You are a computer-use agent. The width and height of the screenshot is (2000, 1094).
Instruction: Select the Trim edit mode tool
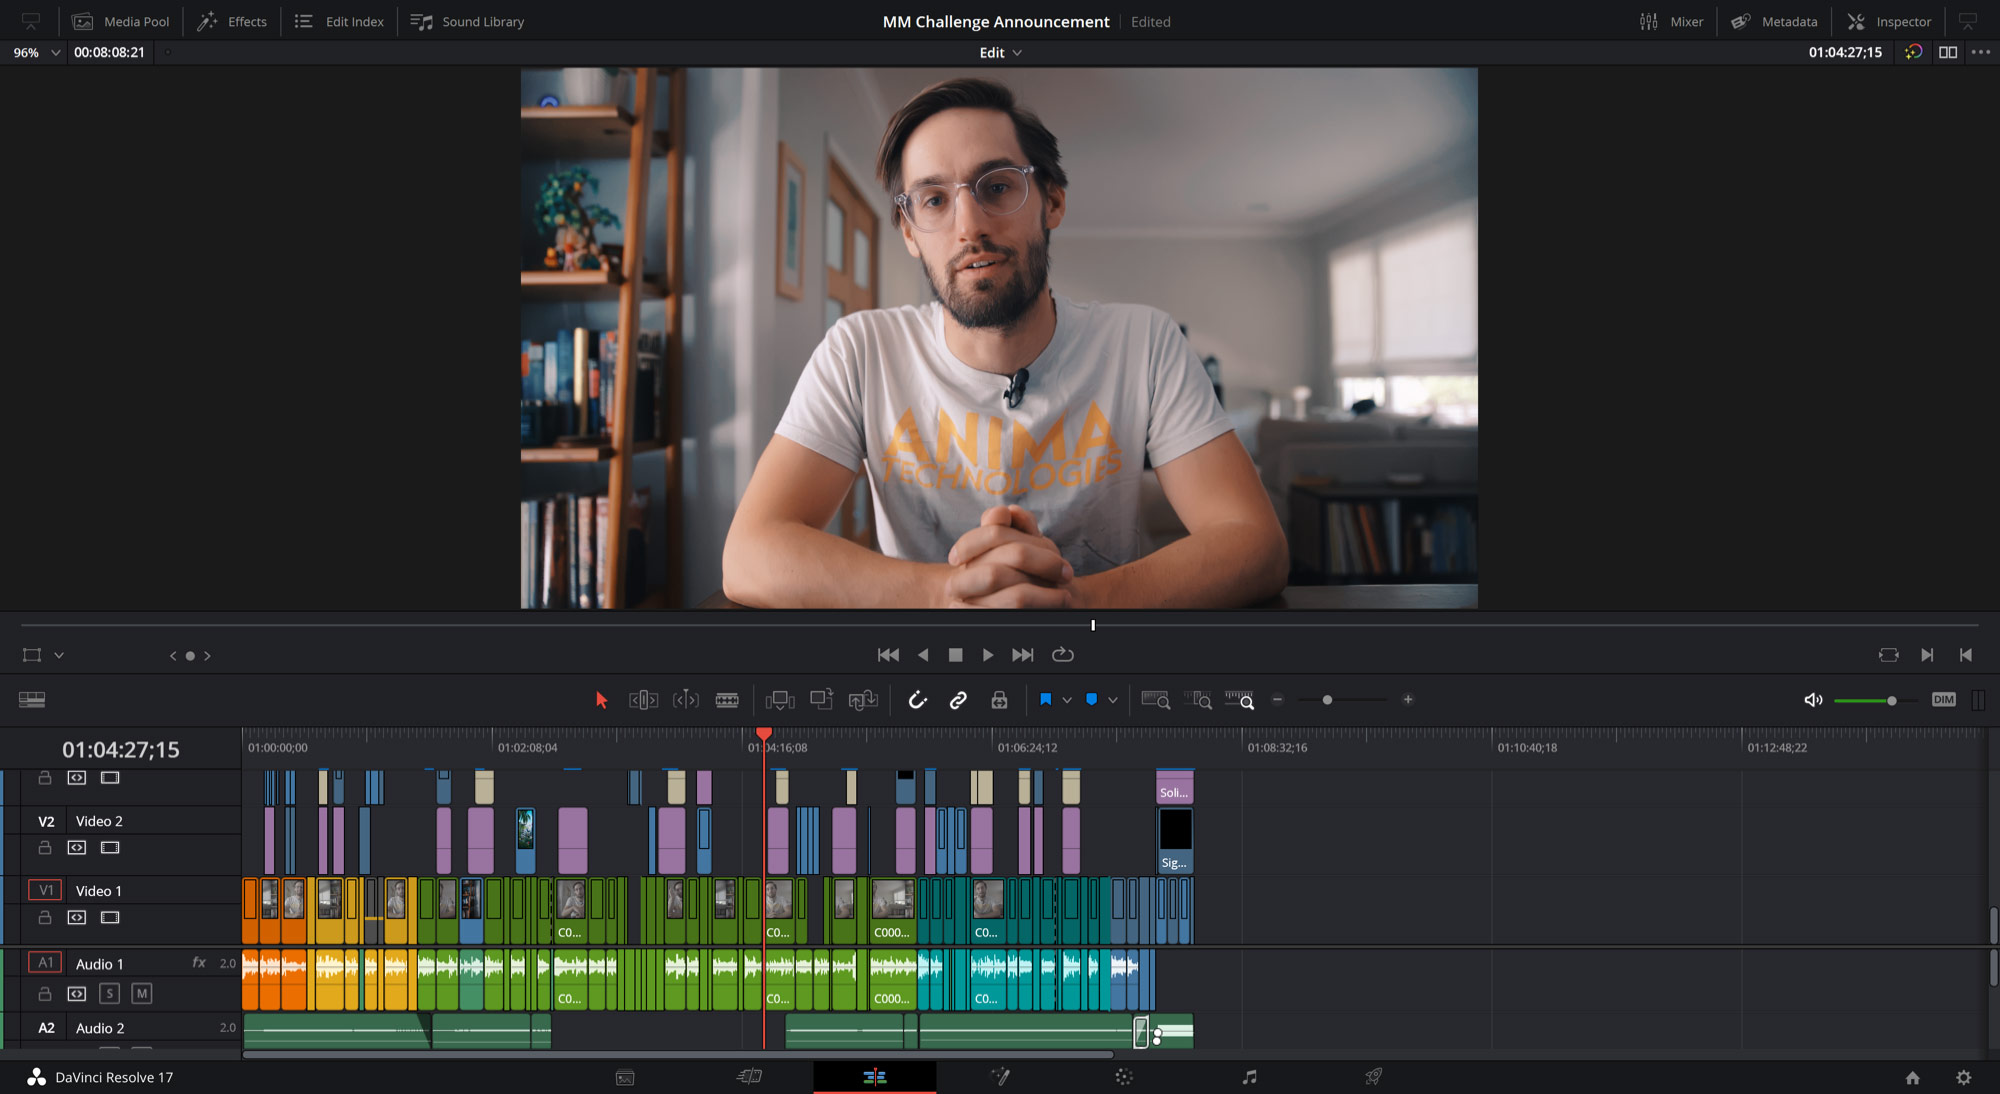click(x=643, y=700)
